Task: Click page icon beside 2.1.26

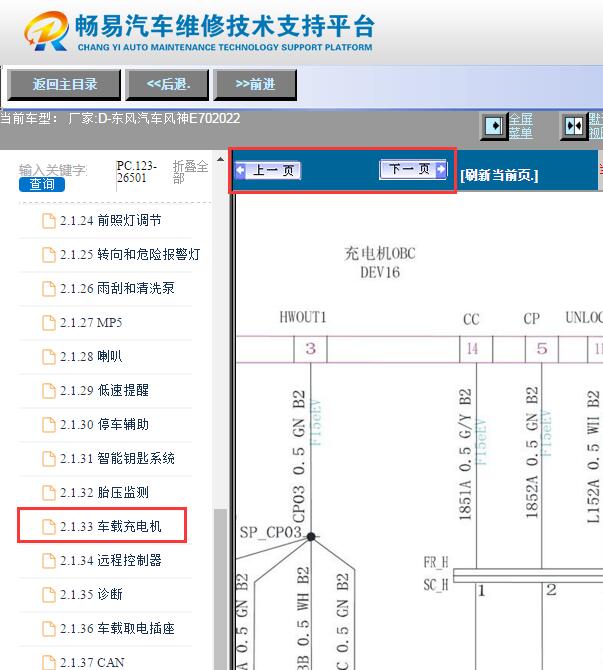Action: point(49,289)
